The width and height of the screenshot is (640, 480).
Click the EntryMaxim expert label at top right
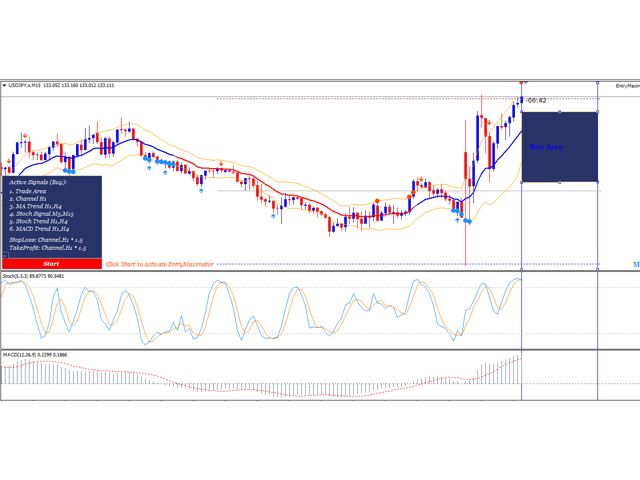(x=627, y=86)
